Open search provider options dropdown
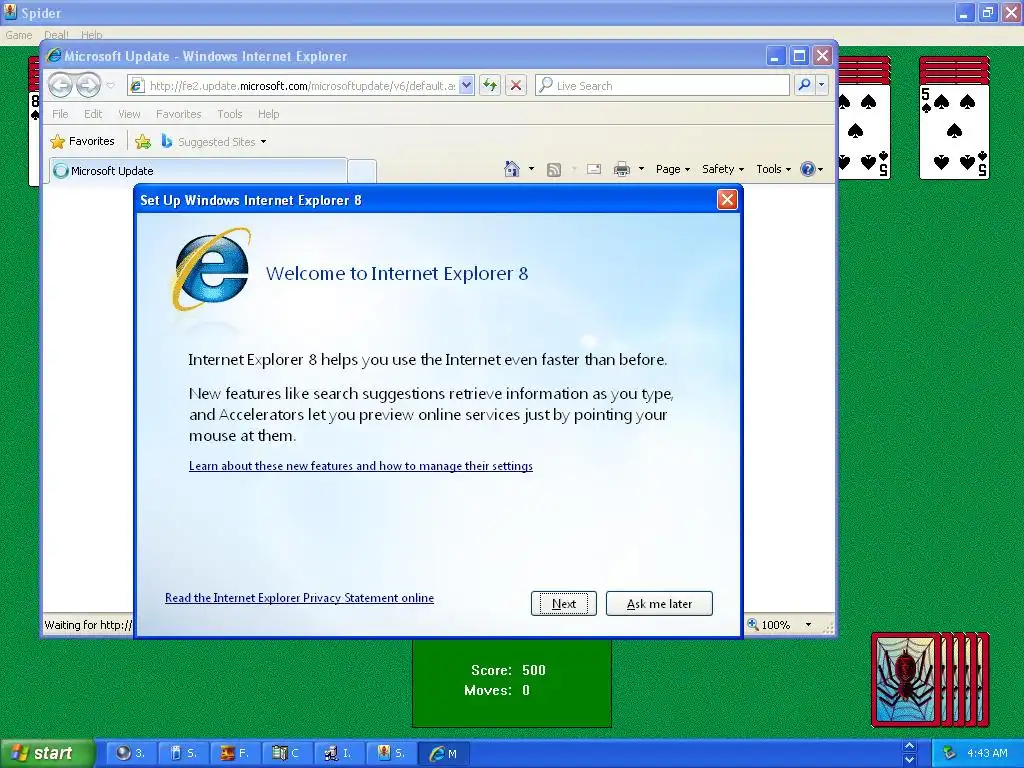 click(822, 85)
